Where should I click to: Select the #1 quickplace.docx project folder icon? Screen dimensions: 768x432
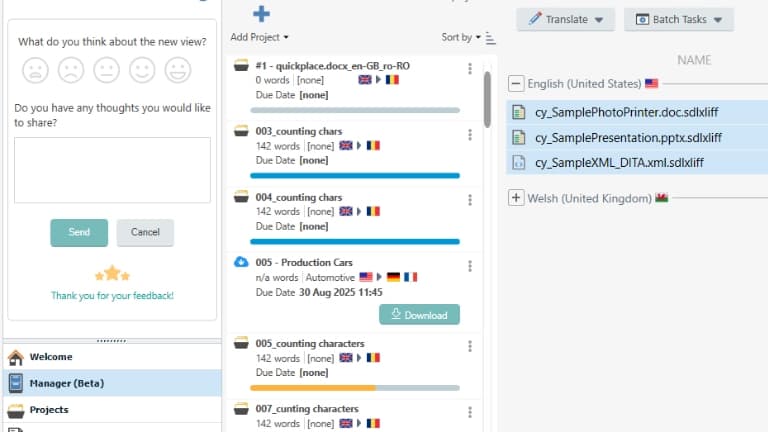tap(241, 65)
